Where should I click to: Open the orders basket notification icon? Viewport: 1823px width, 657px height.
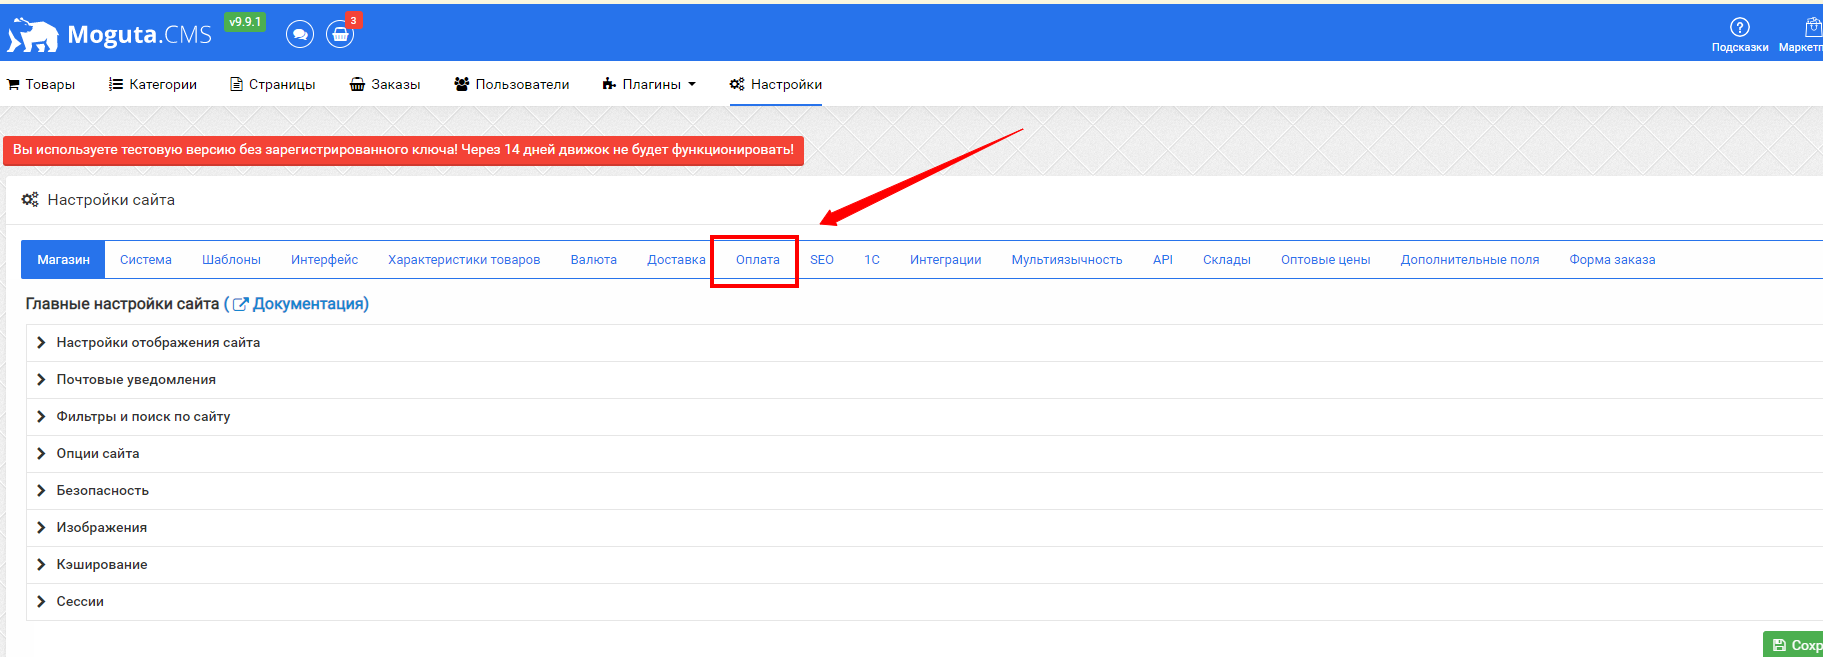tap(340, 35)
